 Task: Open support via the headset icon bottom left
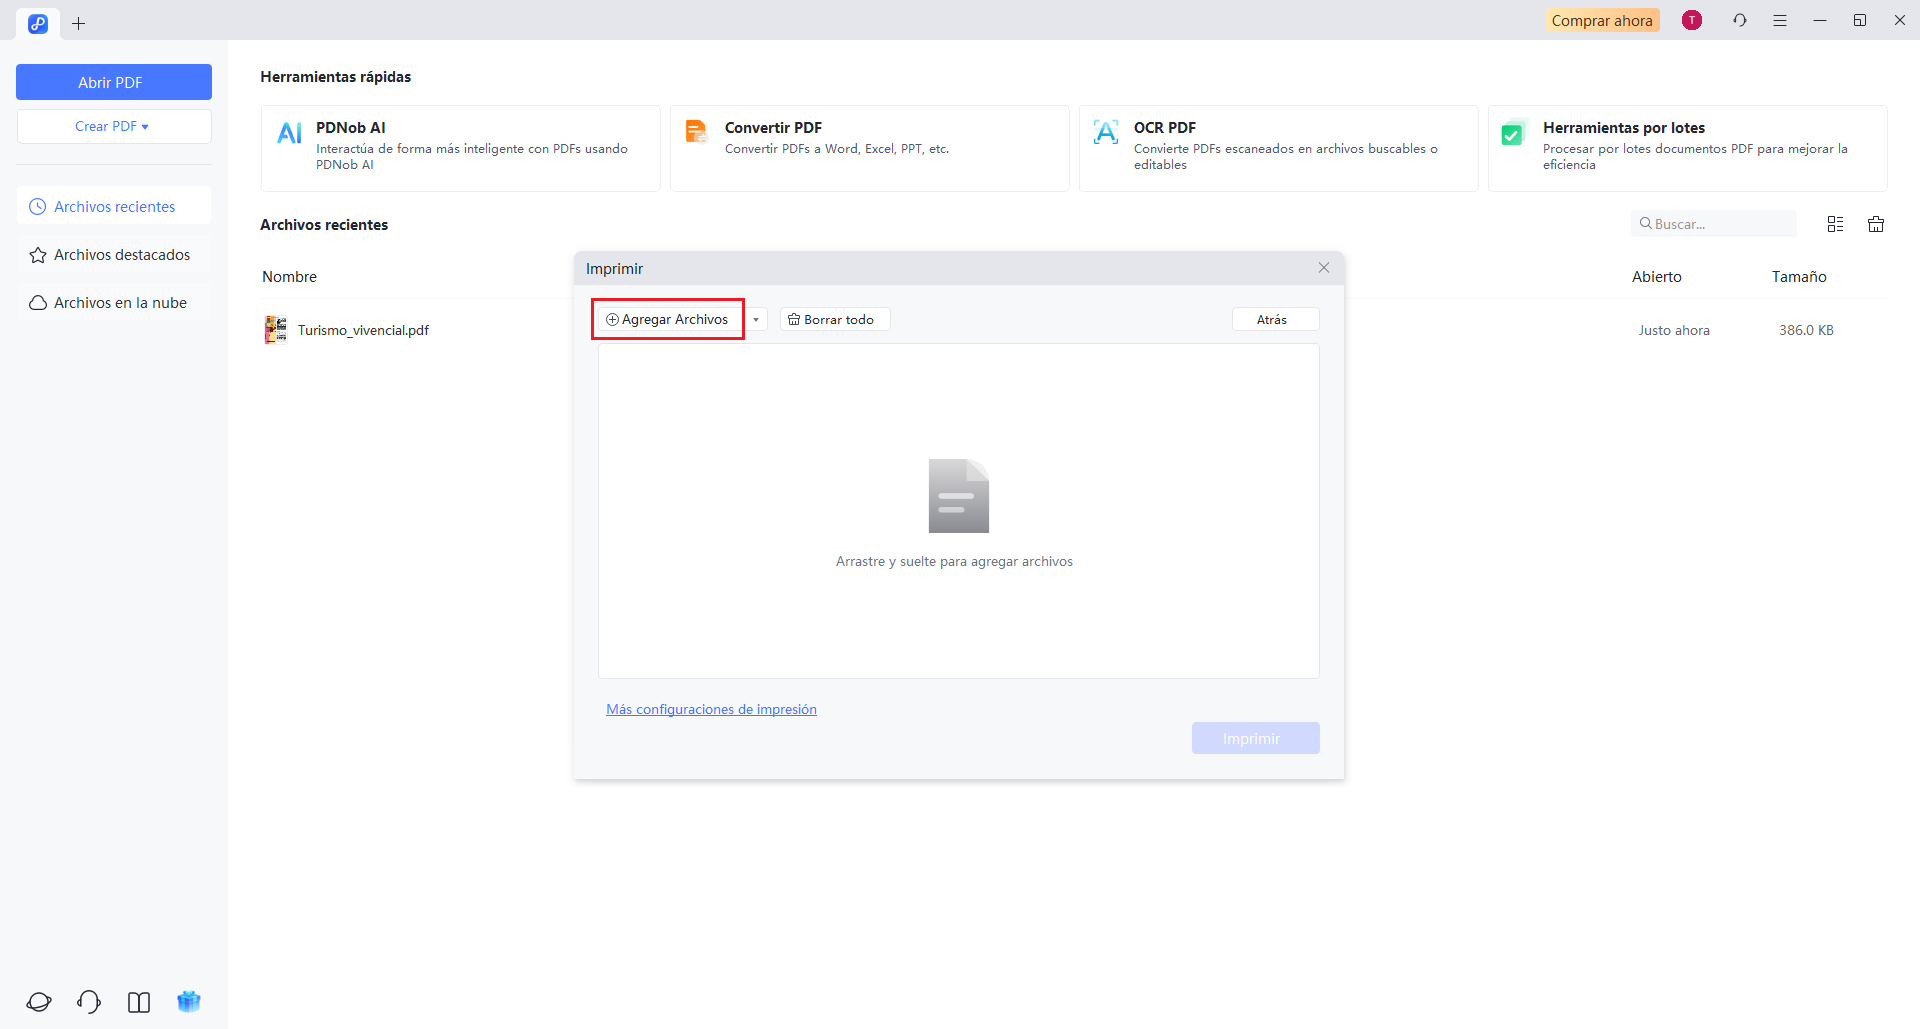pyautogui.click(x=87, y=1001)
